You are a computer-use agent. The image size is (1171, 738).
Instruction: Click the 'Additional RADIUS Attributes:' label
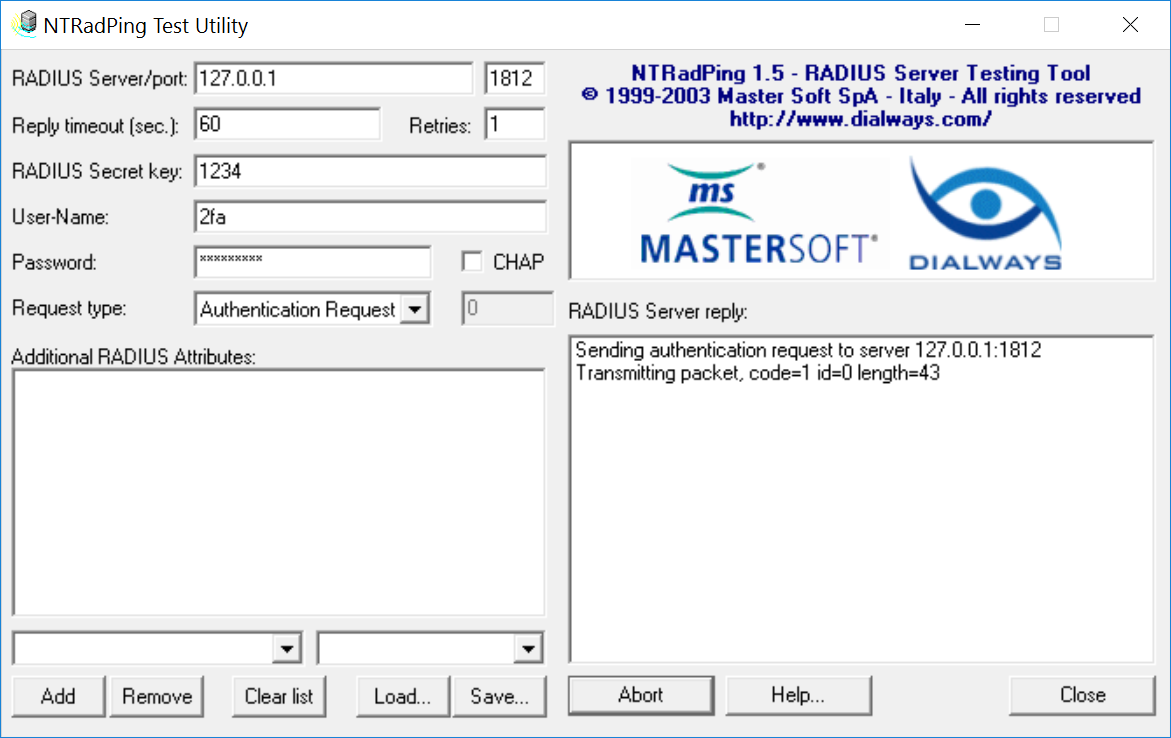tap(134, 357)
